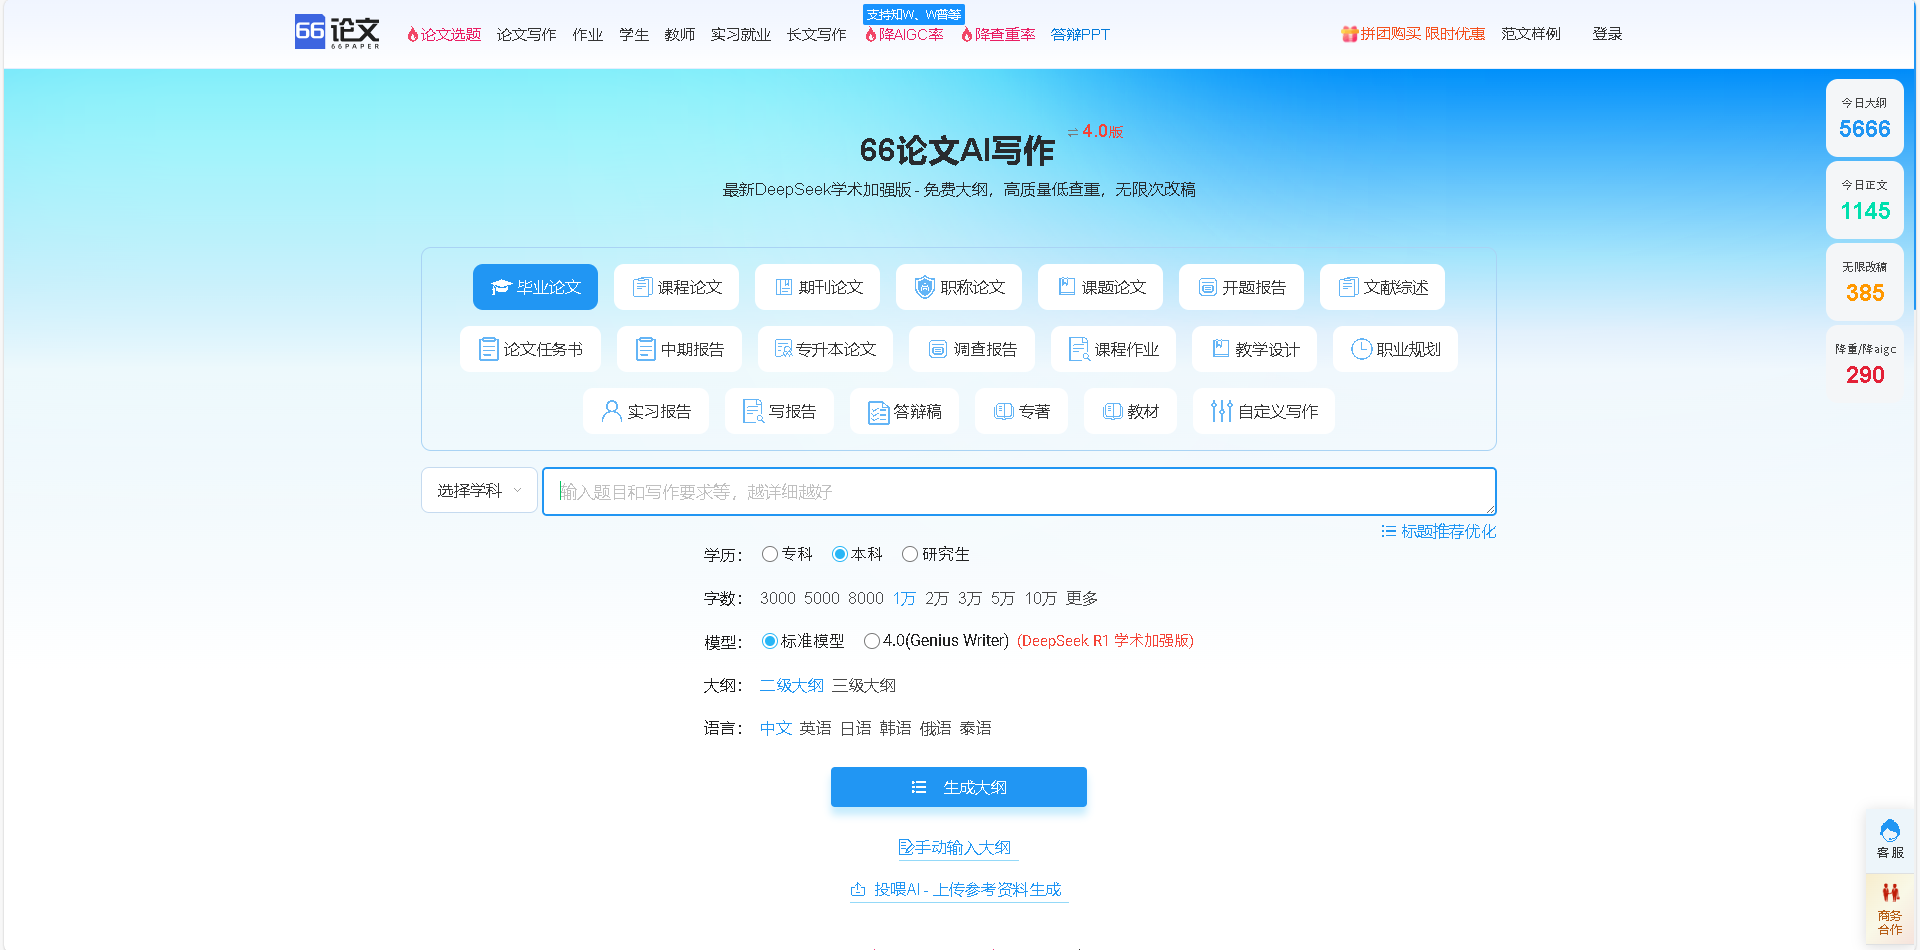Screen dimensions: 1920x950
Task: Open the 职业规划 category
Action: (1395, 349)
